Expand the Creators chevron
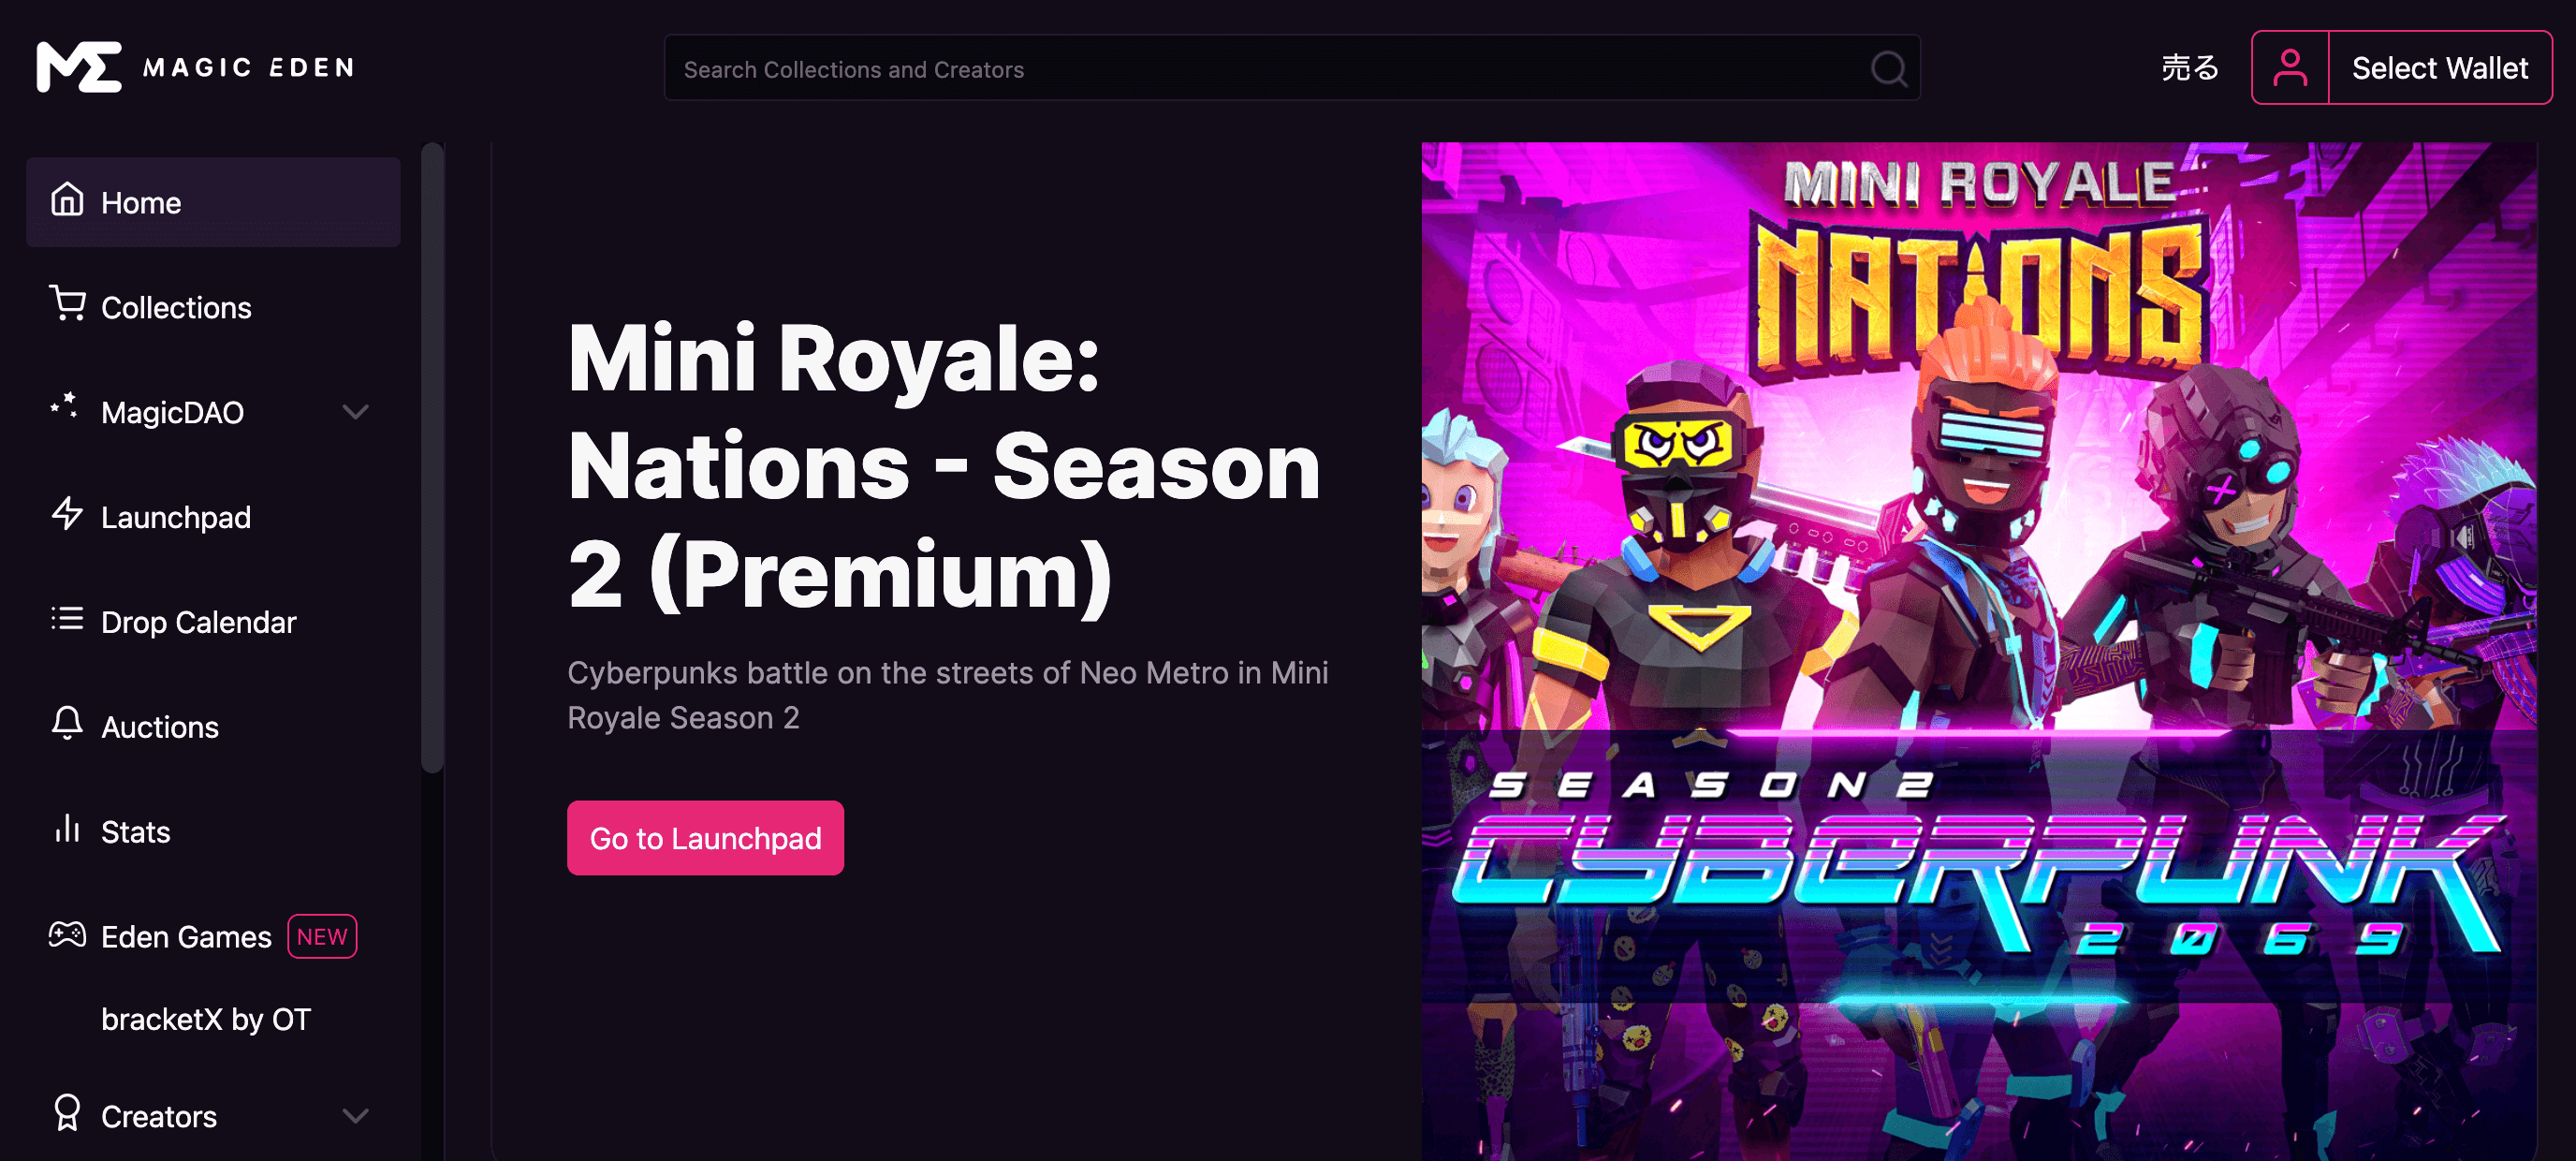The height and width of the screenshot is (1161, 2576). 356,1115
